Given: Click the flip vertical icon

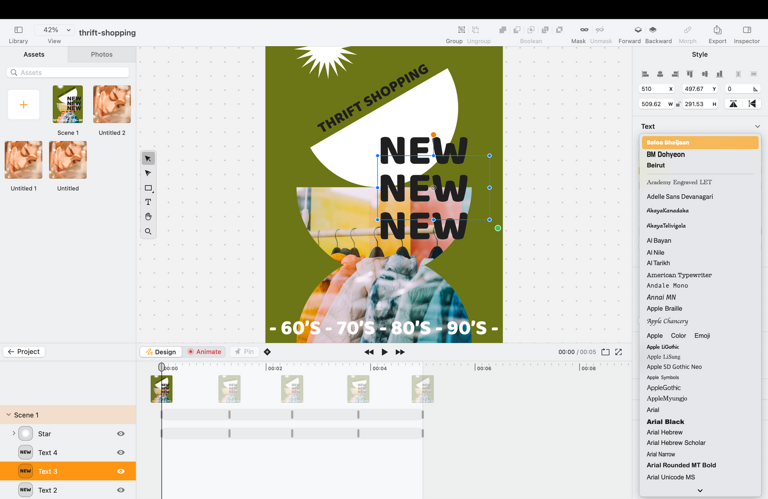Looking at the screenshot, I should [x=752, y=104].
